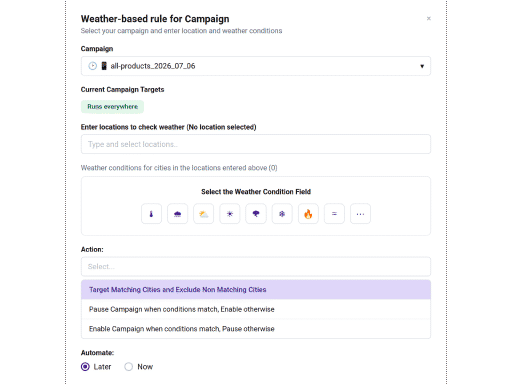Select the thermometer temperature condition icon
This screenshot has height=384, width=512.
tap(151, 214)
